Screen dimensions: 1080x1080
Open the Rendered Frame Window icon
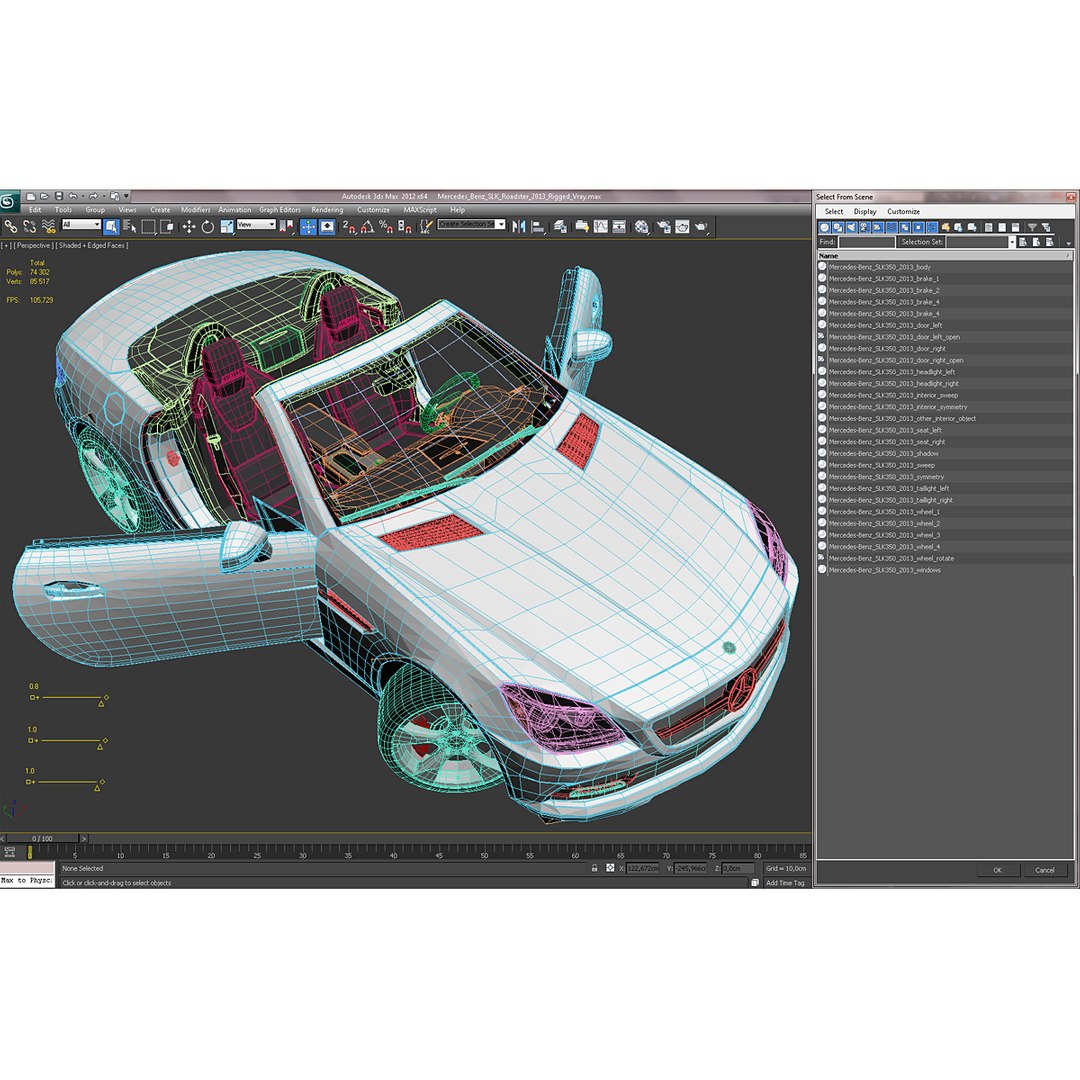pos(682,226)
